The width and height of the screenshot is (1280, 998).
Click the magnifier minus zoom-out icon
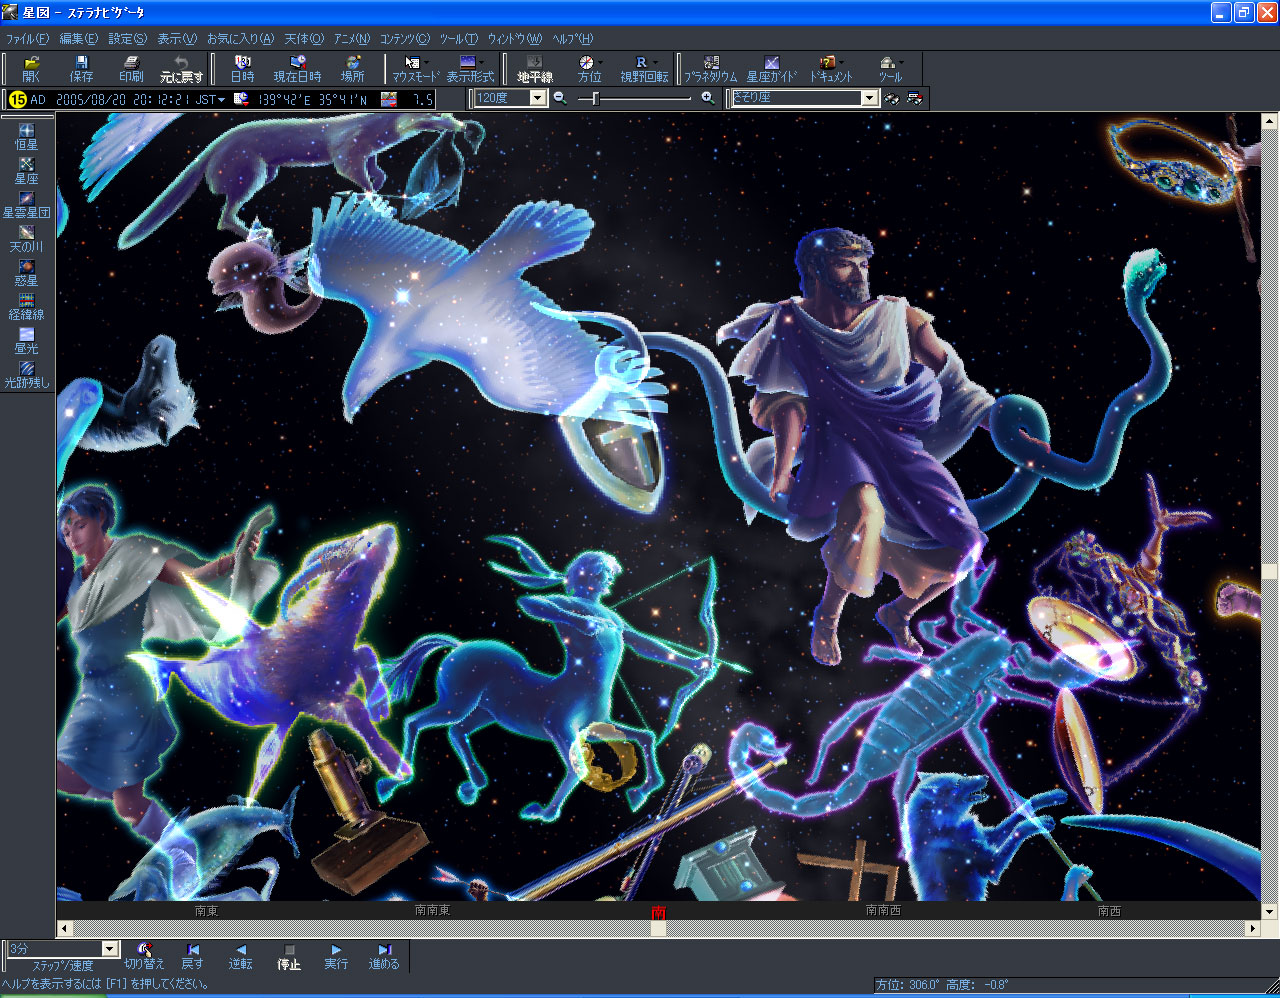[x=560, y=98]
